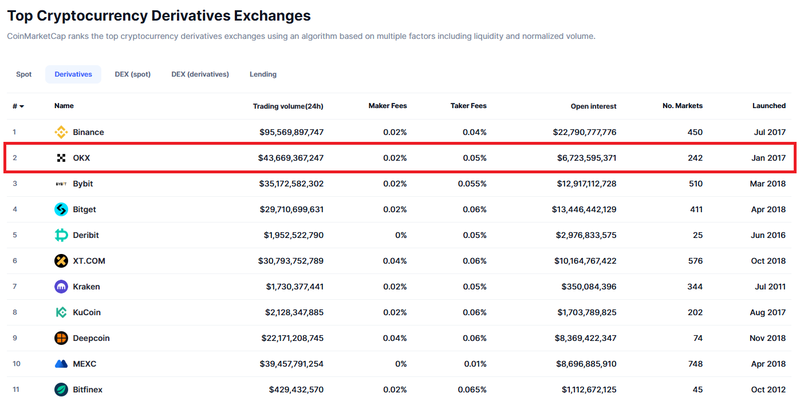This screenshot has height=401, width=800.
Task: Click MEXC taker fee 0.01%
Action: pyautogui.click(x=475, y=364)
